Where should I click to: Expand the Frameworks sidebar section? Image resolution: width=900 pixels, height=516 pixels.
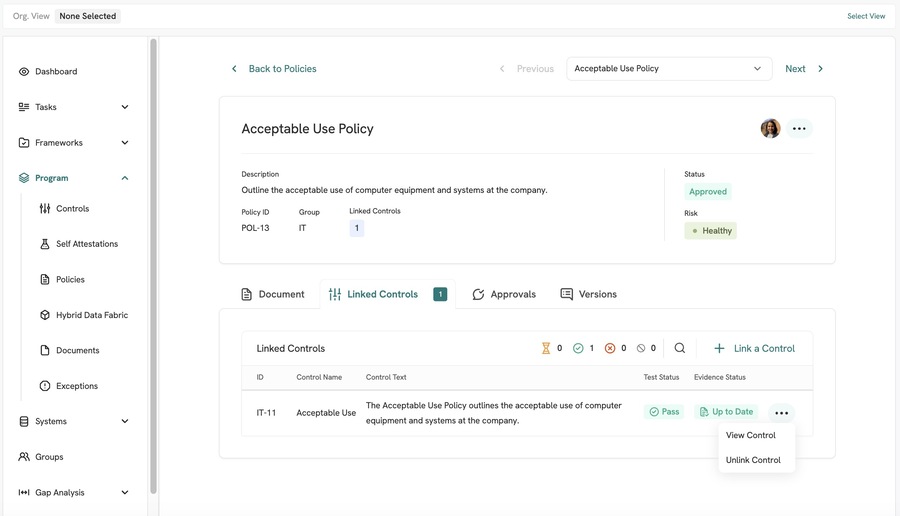tap(125, 142)
